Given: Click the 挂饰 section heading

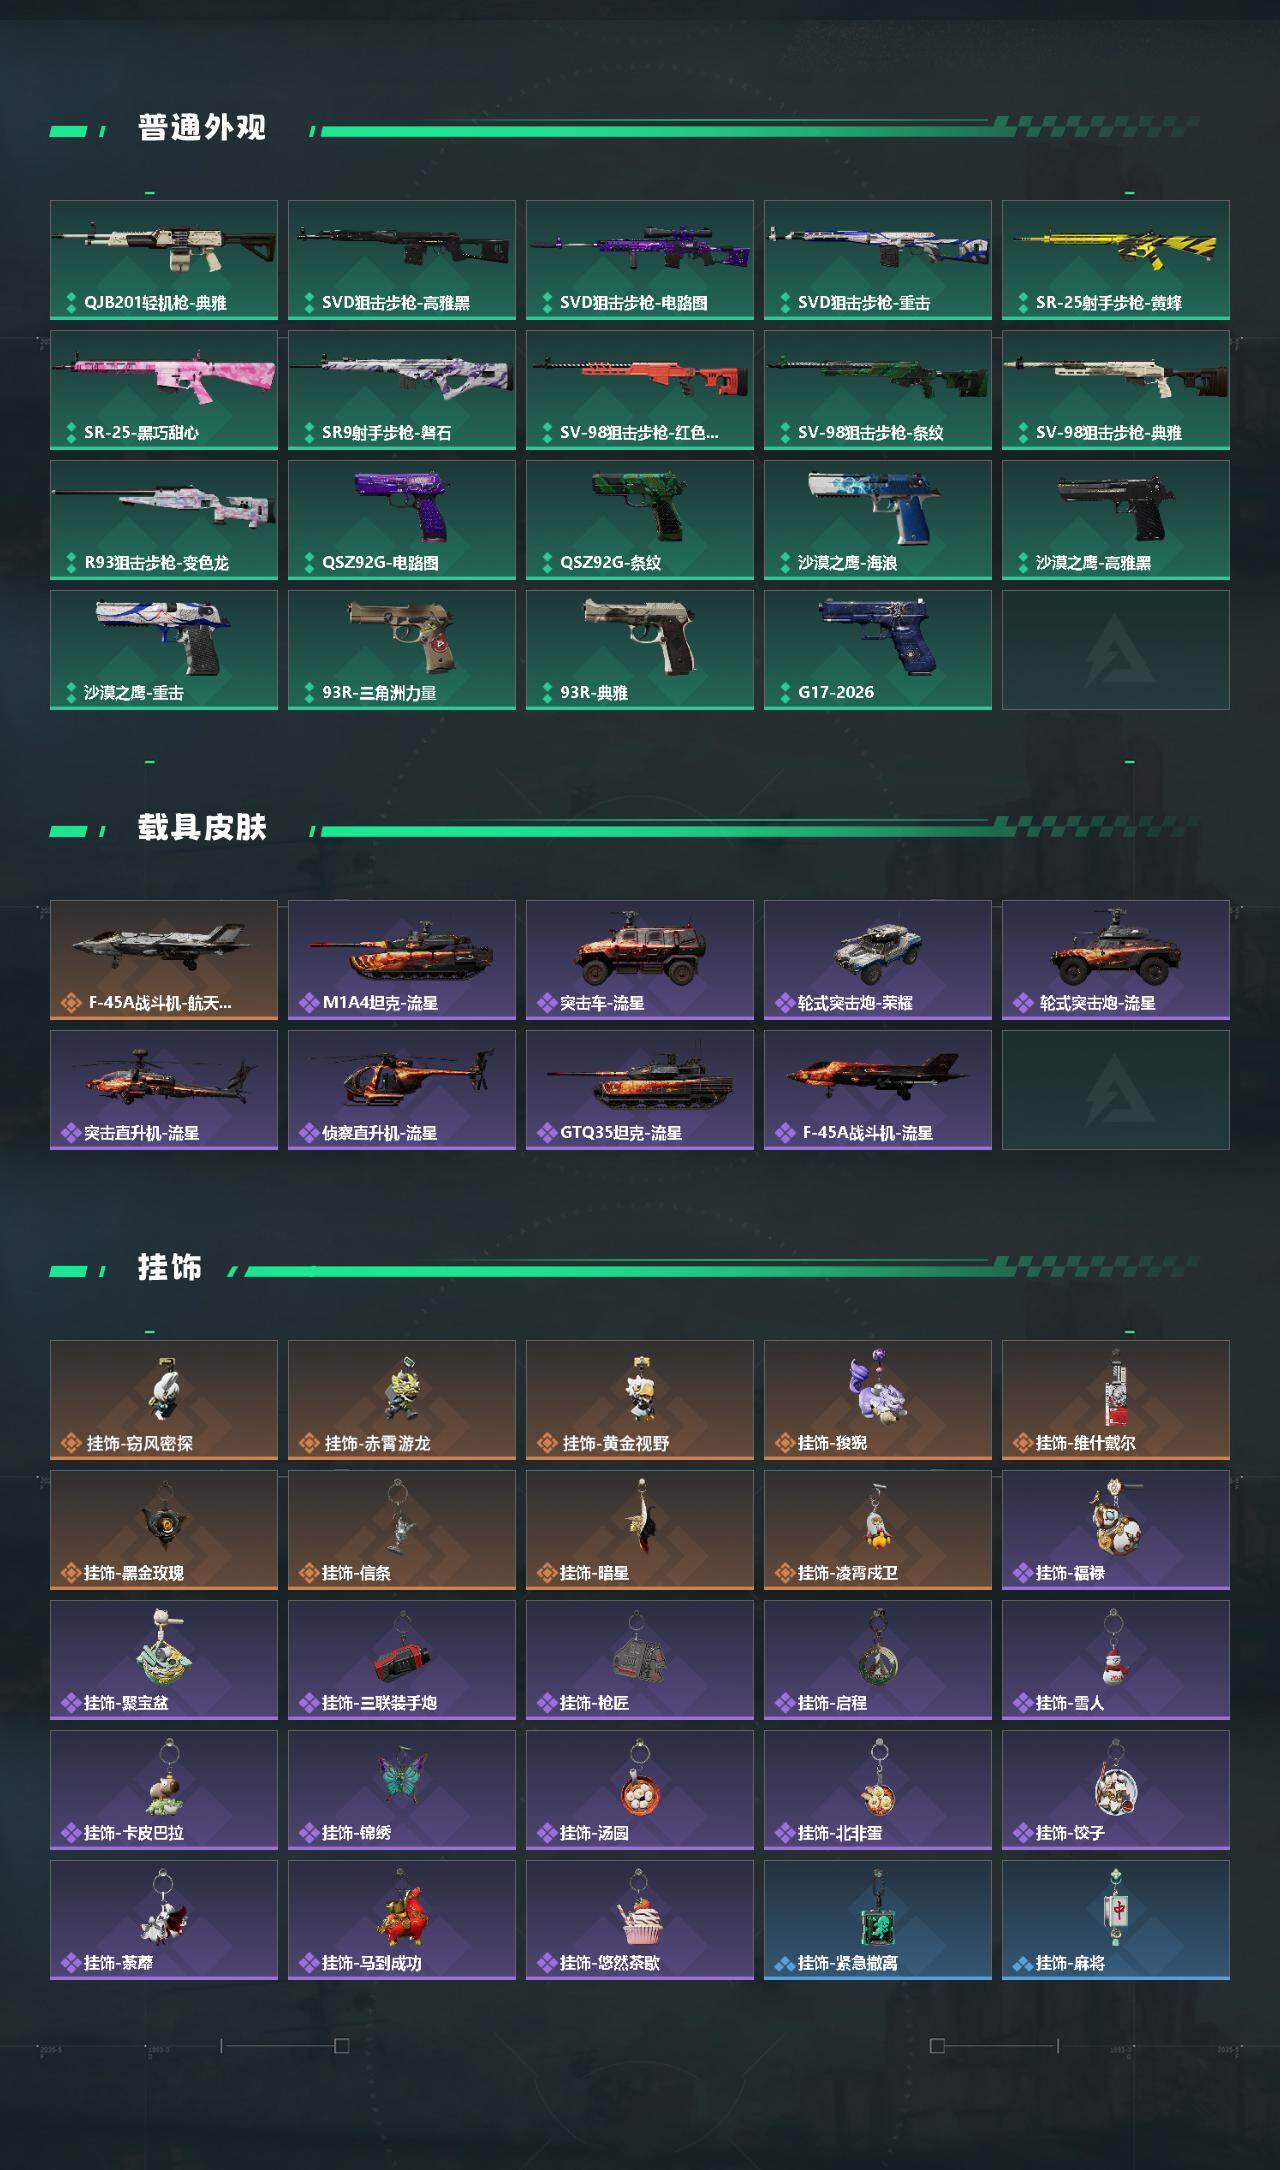Looking at the screenshot, I should pyautogui.click(x=170, y=1268).
